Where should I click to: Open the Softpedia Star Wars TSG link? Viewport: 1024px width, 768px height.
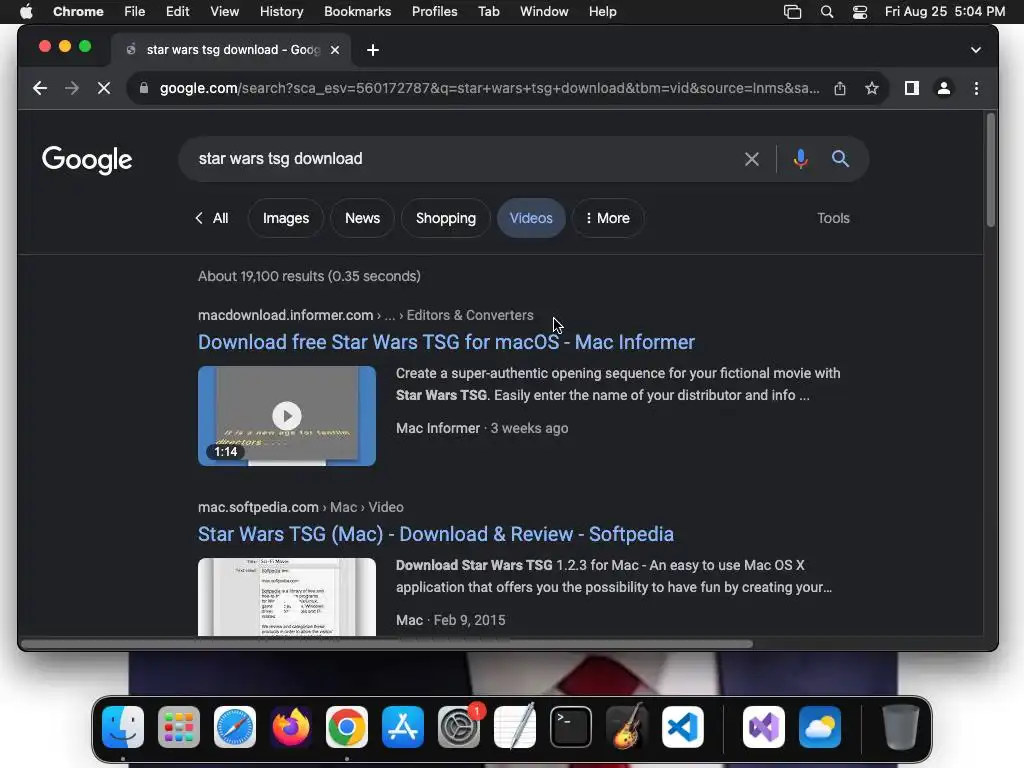(x=436, y=534)
